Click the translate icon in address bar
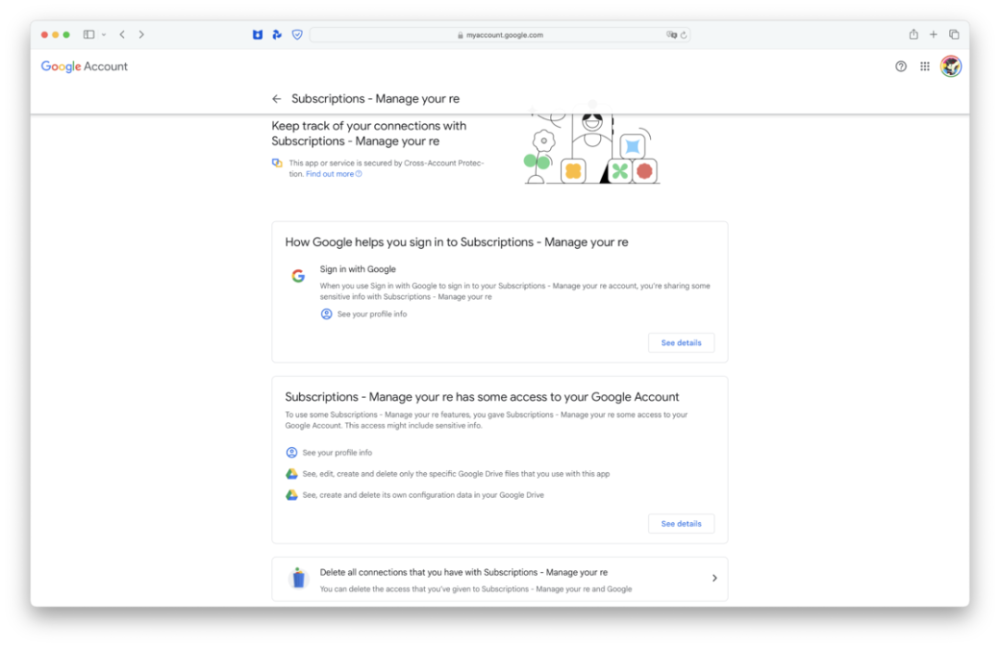Image resolution: width=1000 pixels, height=647 pixels. (672, 35)
